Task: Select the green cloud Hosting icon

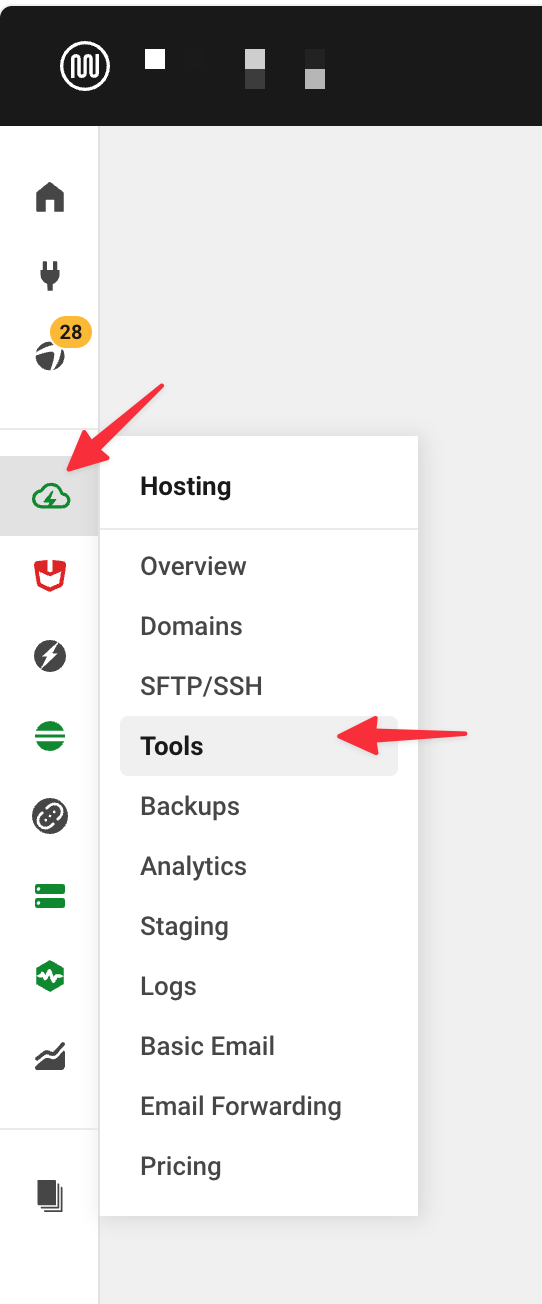Action: click(50, 496)
